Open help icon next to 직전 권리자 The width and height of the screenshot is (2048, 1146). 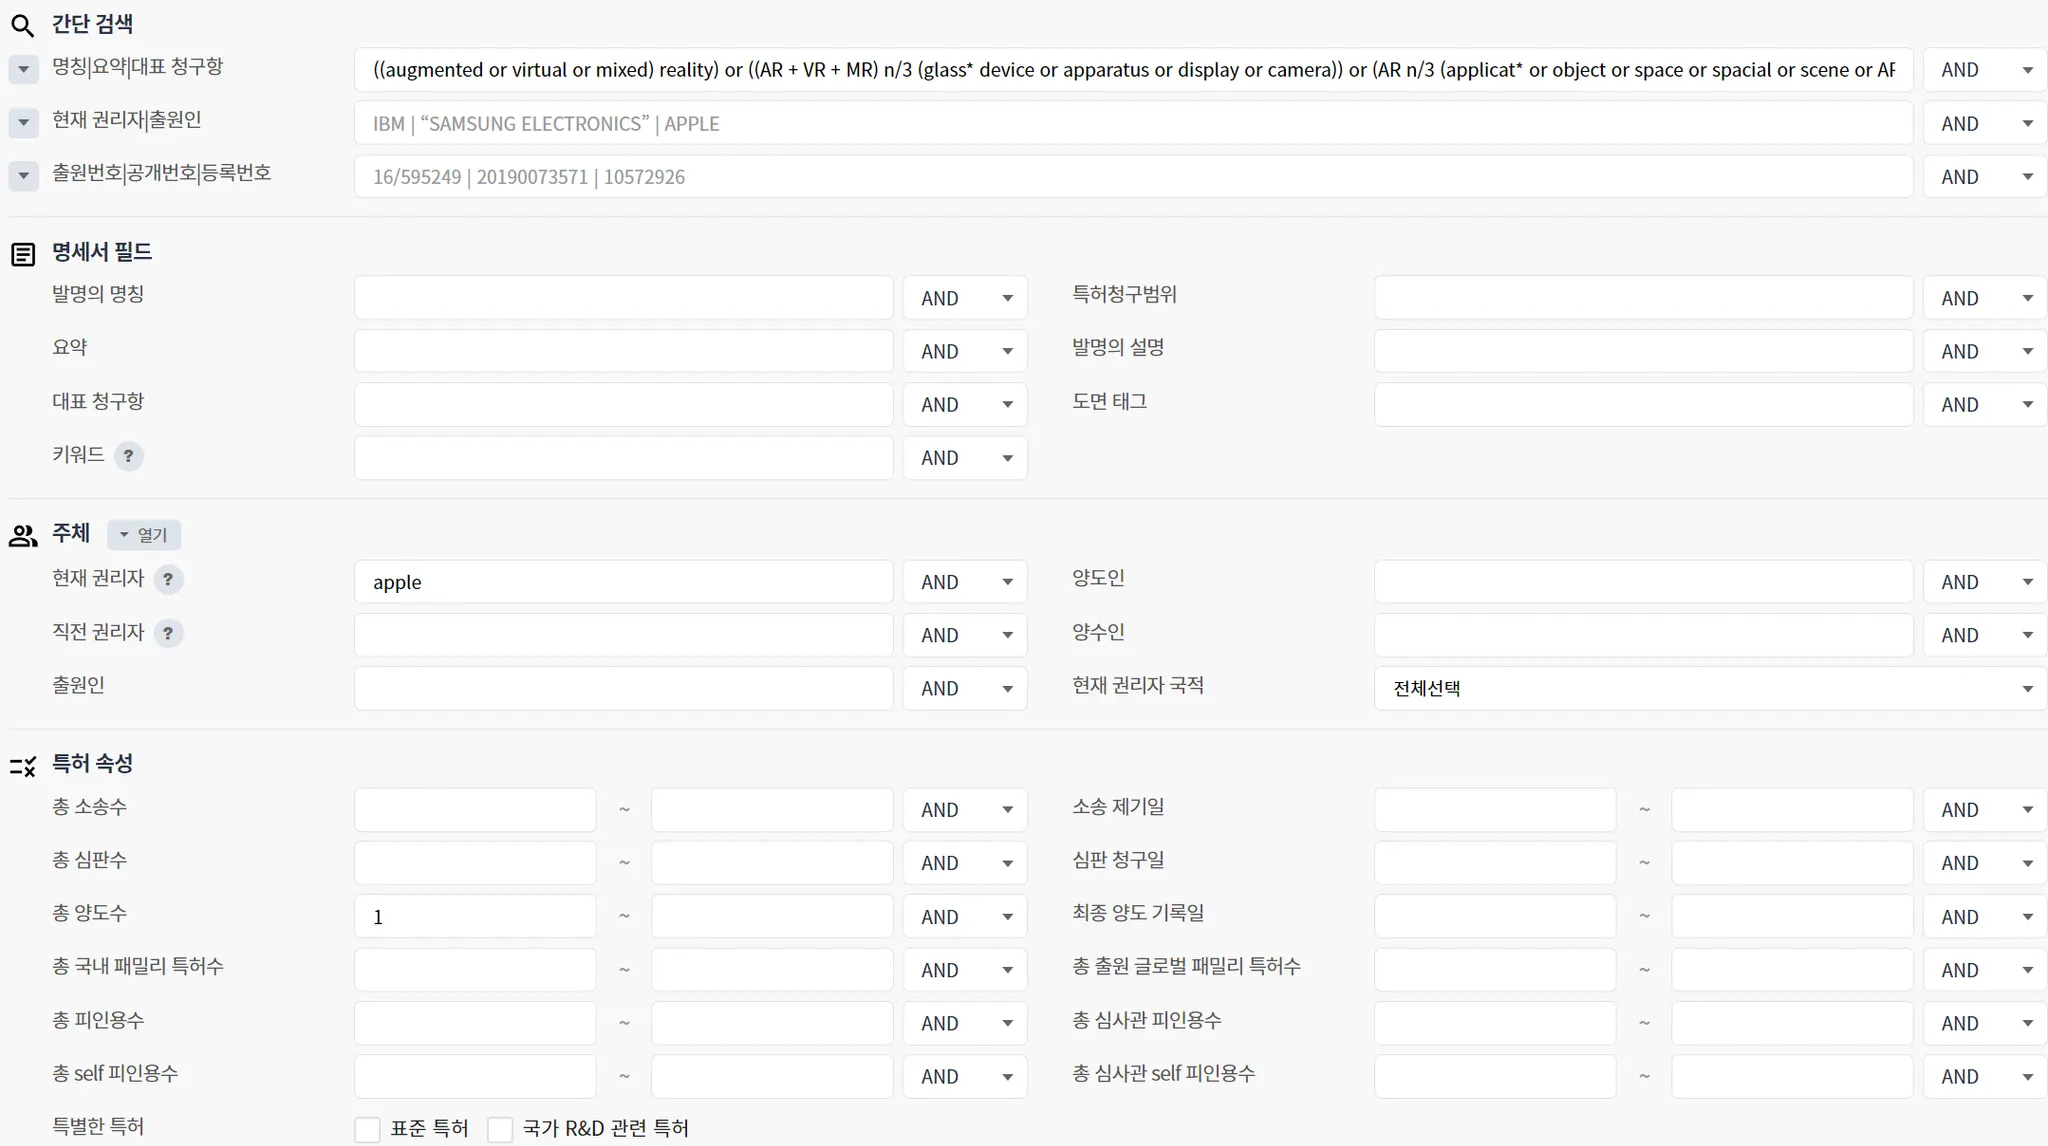pos(168,634)
